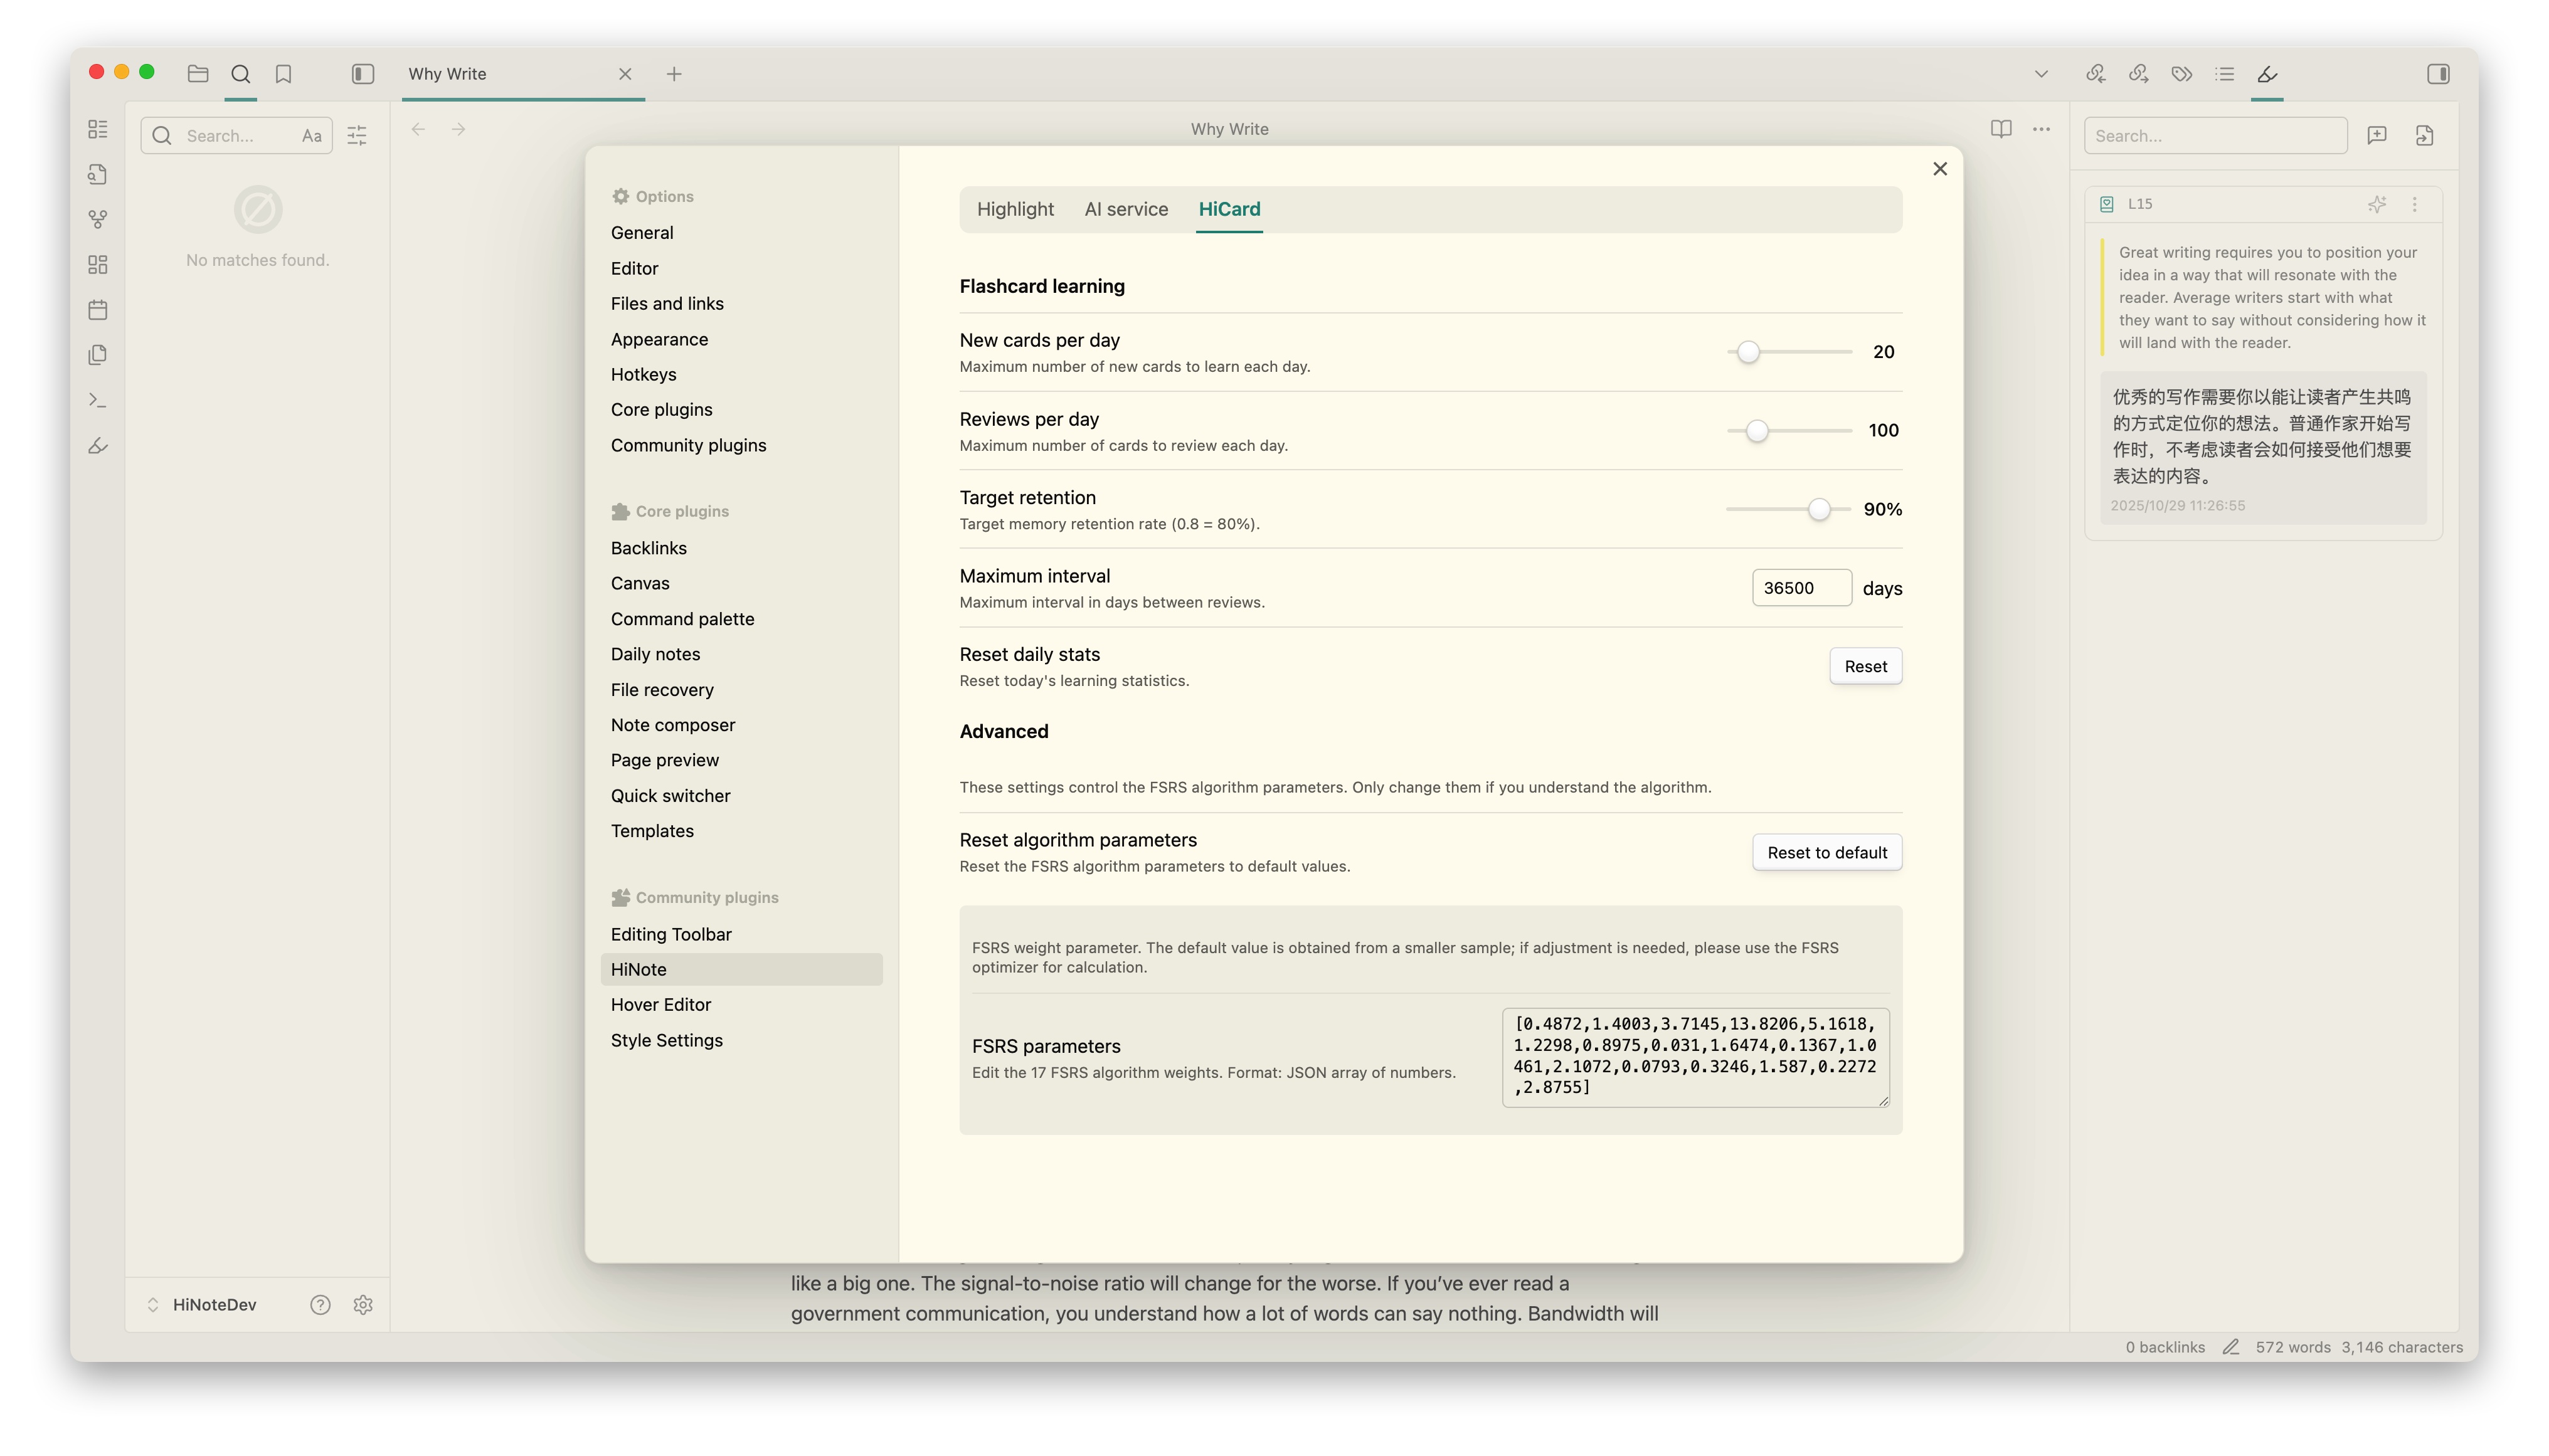Image resolution: width=2549 pixels, height=1456 pixels.
Task: Click the daily note calendar icon
Action: tap(98, 310)
